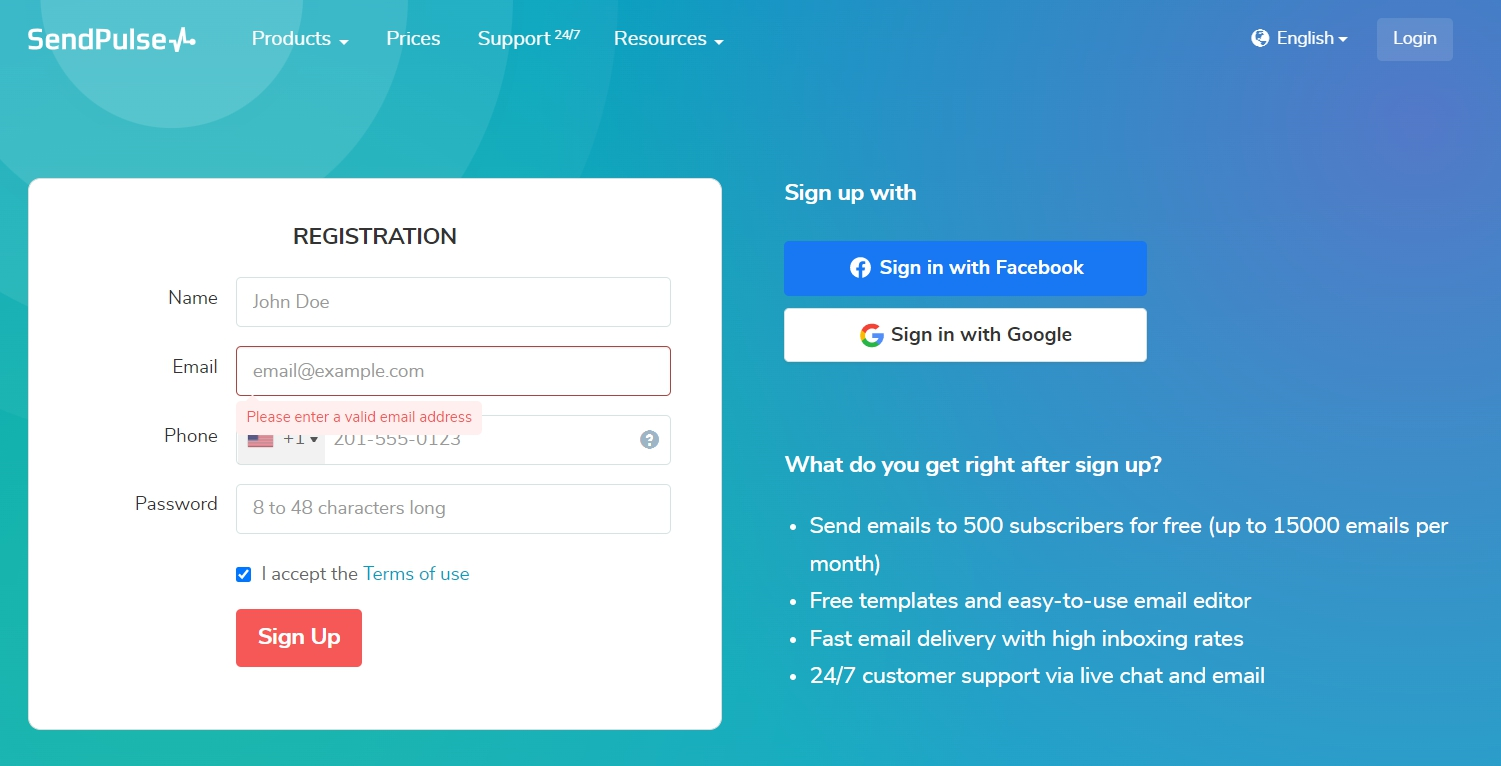Click the SendPulse logo
This screenshot has height=766, width=1501.
click(111, 40)
